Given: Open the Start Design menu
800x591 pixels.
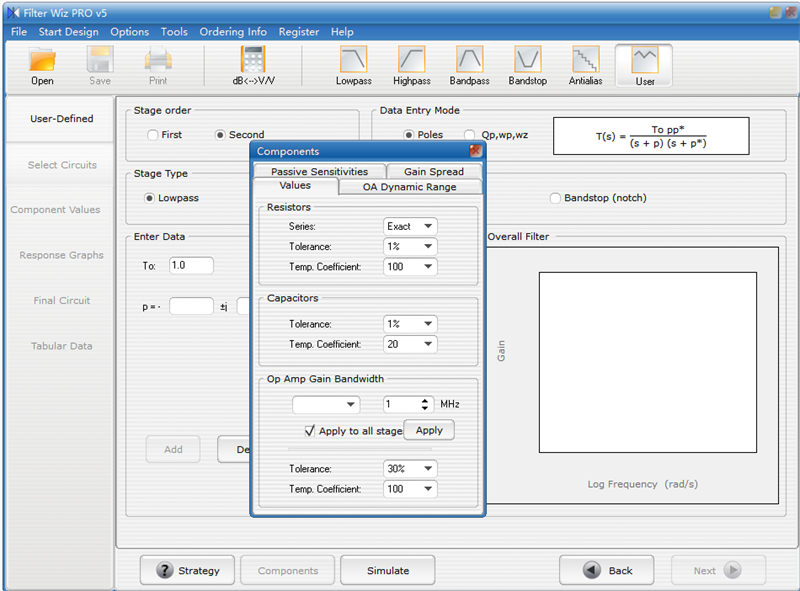Looking at the screenshot, I should pyautogui.click(x=68, y=32).
